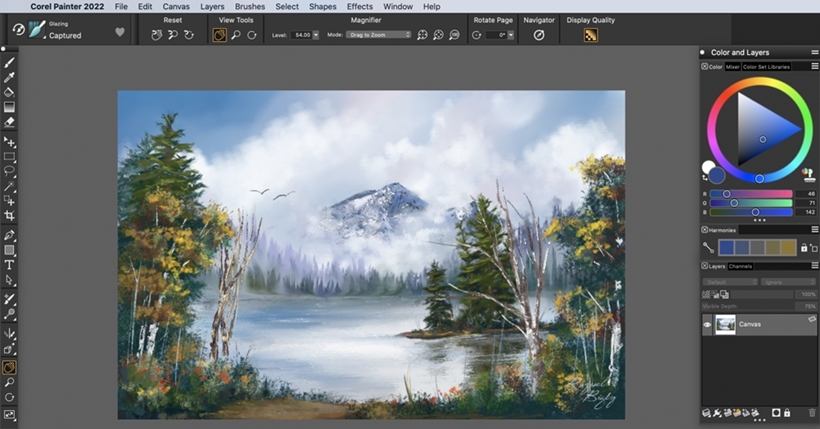Select the Layer Adjuster tool

[9, 142]
